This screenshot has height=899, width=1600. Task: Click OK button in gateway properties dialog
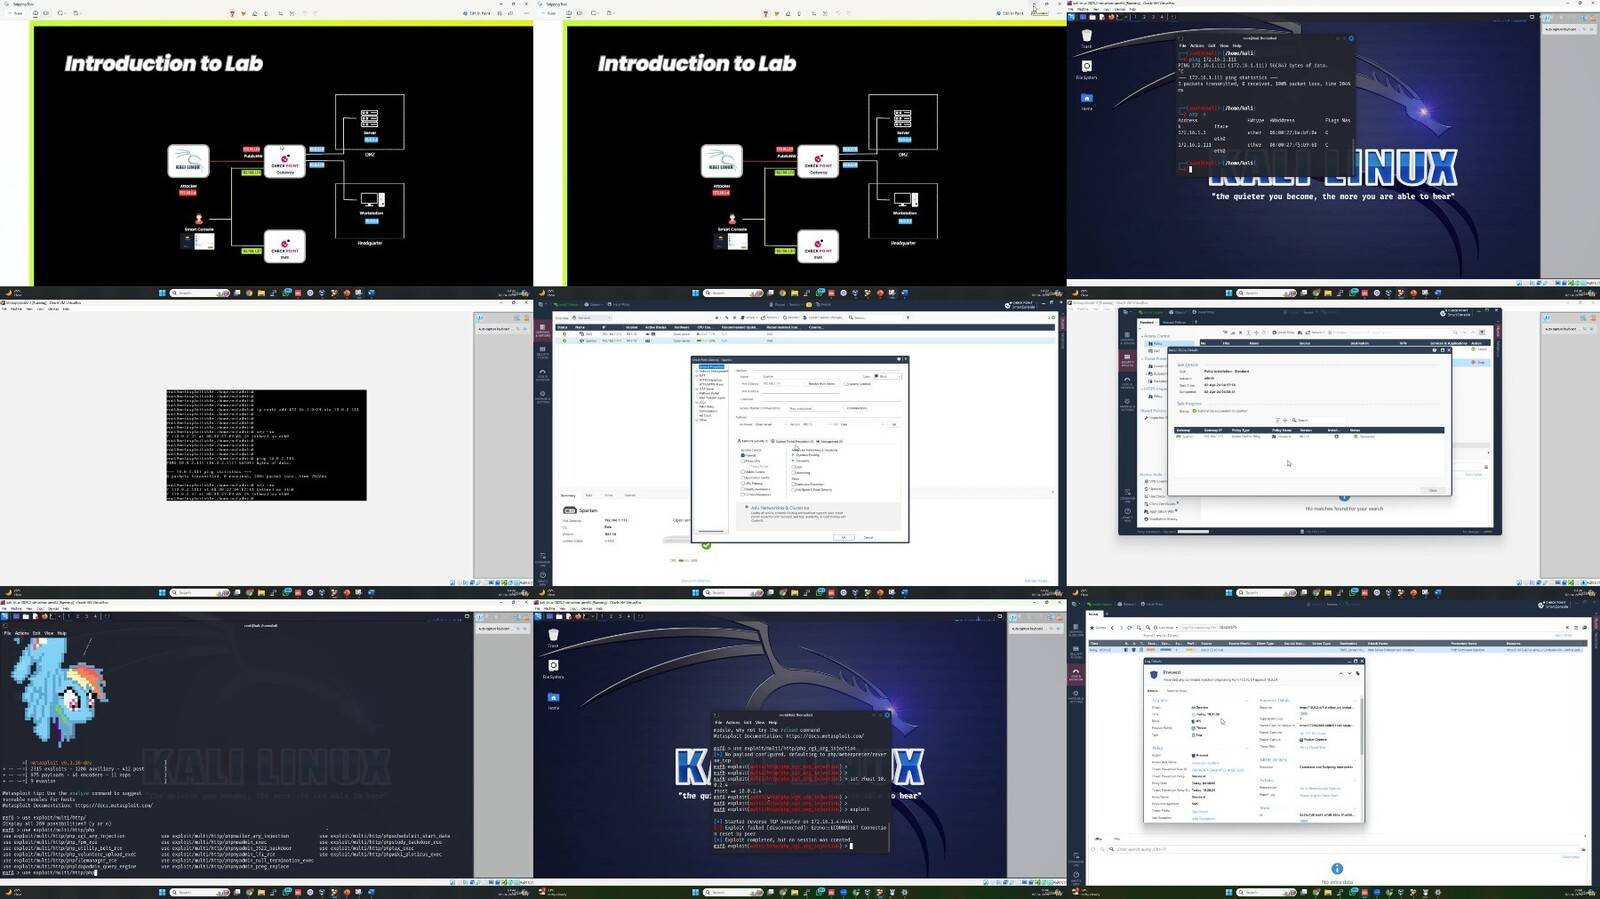coord(844,537)
